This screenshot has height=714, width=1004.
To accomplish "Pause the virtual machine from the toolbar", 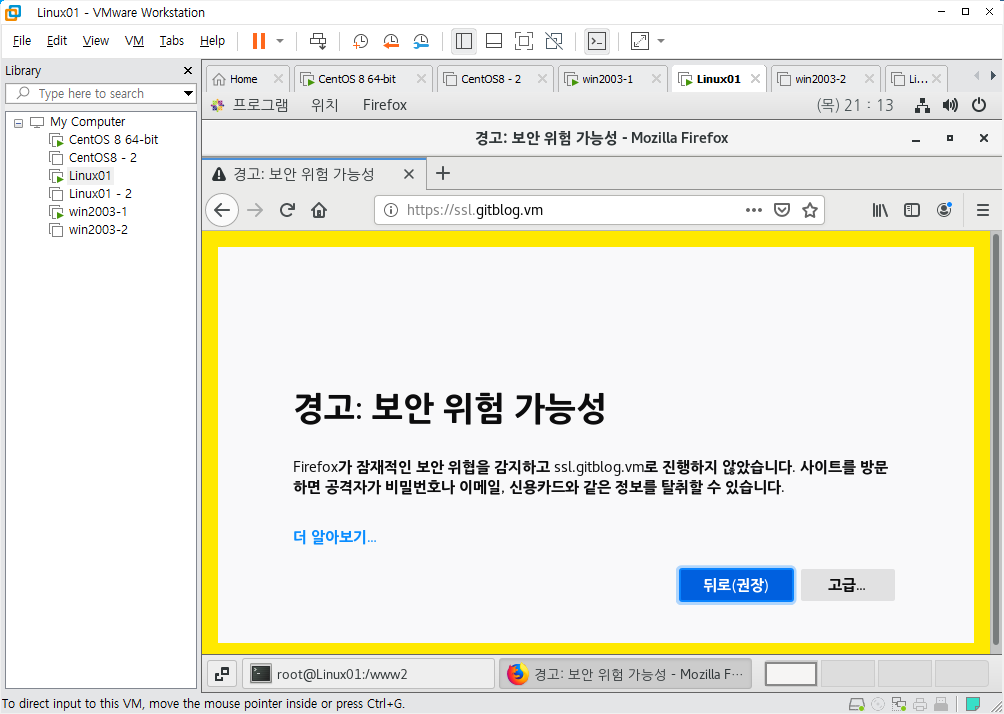I will tap(259, 41).
